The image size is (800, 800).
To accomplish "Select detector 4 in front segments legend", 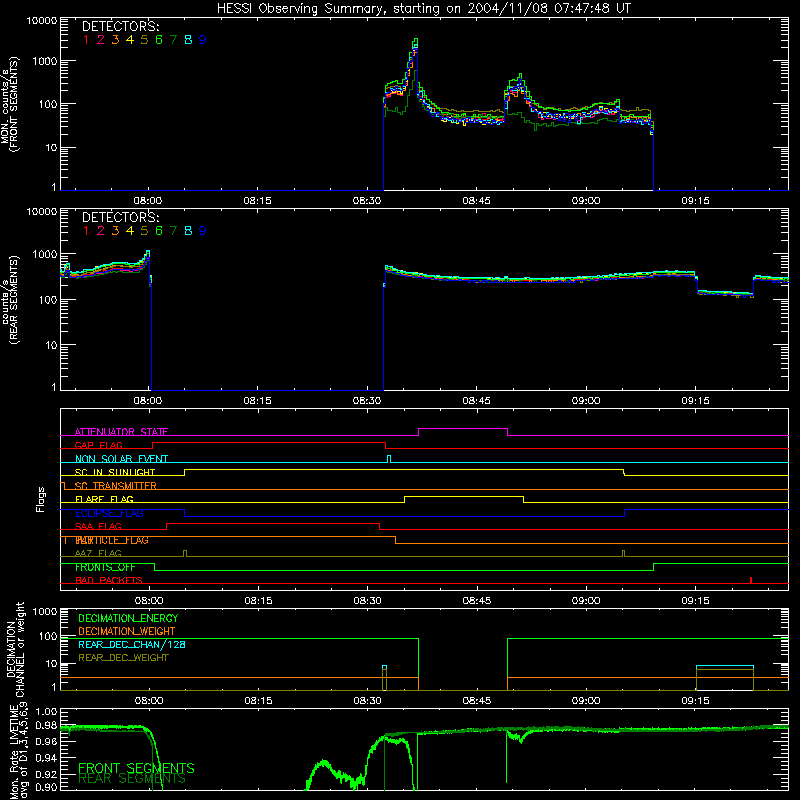I will tap(130, 39).
